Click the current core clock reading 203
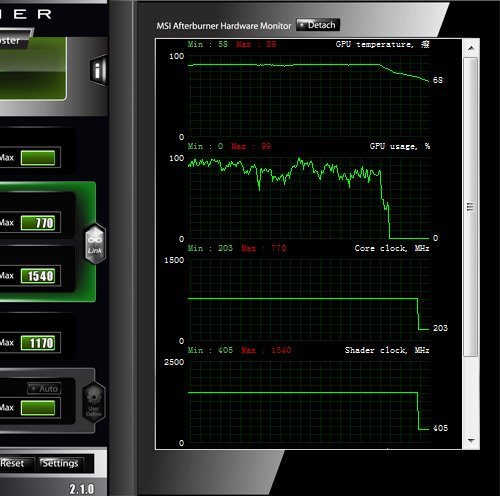This screenshot has height=496, width=500. tap(440, 328)
